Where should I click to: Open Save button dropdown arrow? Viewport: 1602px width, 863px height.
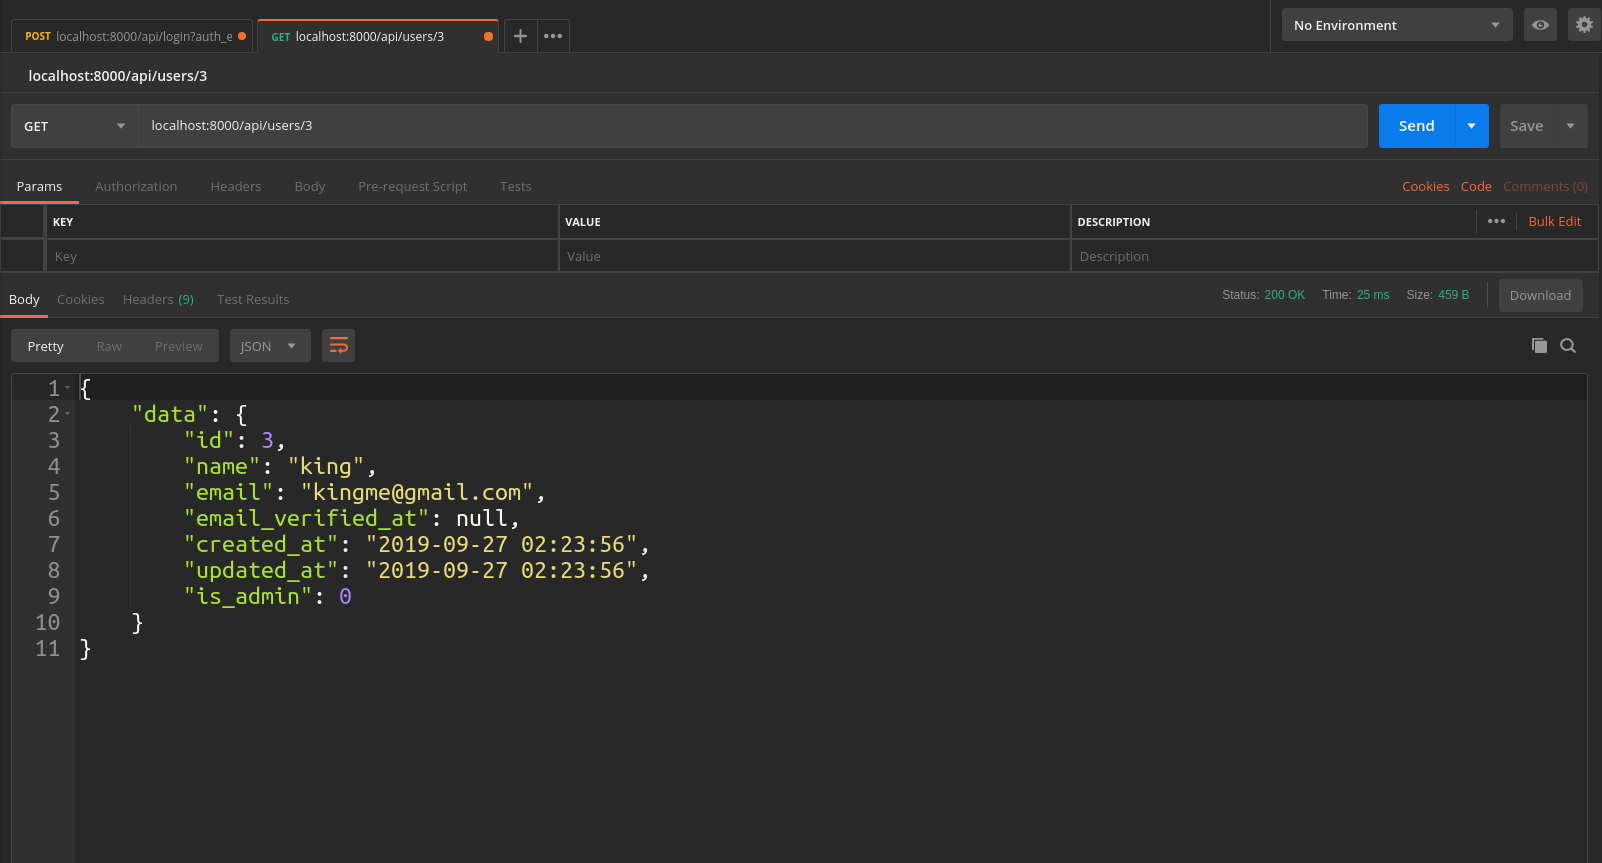(1570, 126)
